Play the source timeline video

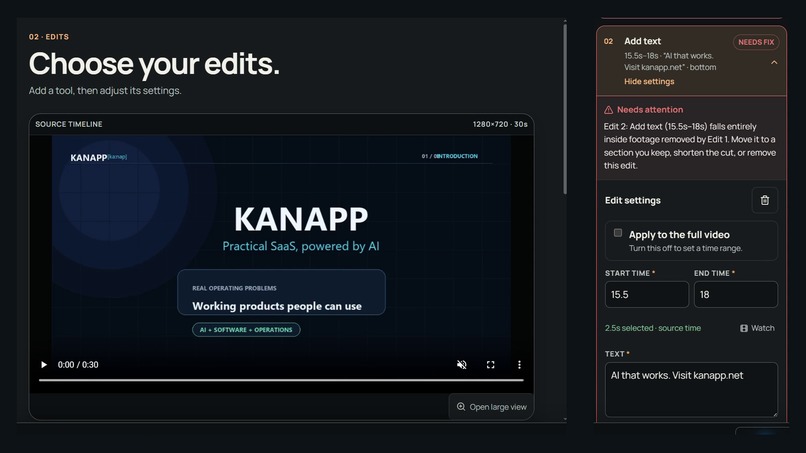coord(44,365)
